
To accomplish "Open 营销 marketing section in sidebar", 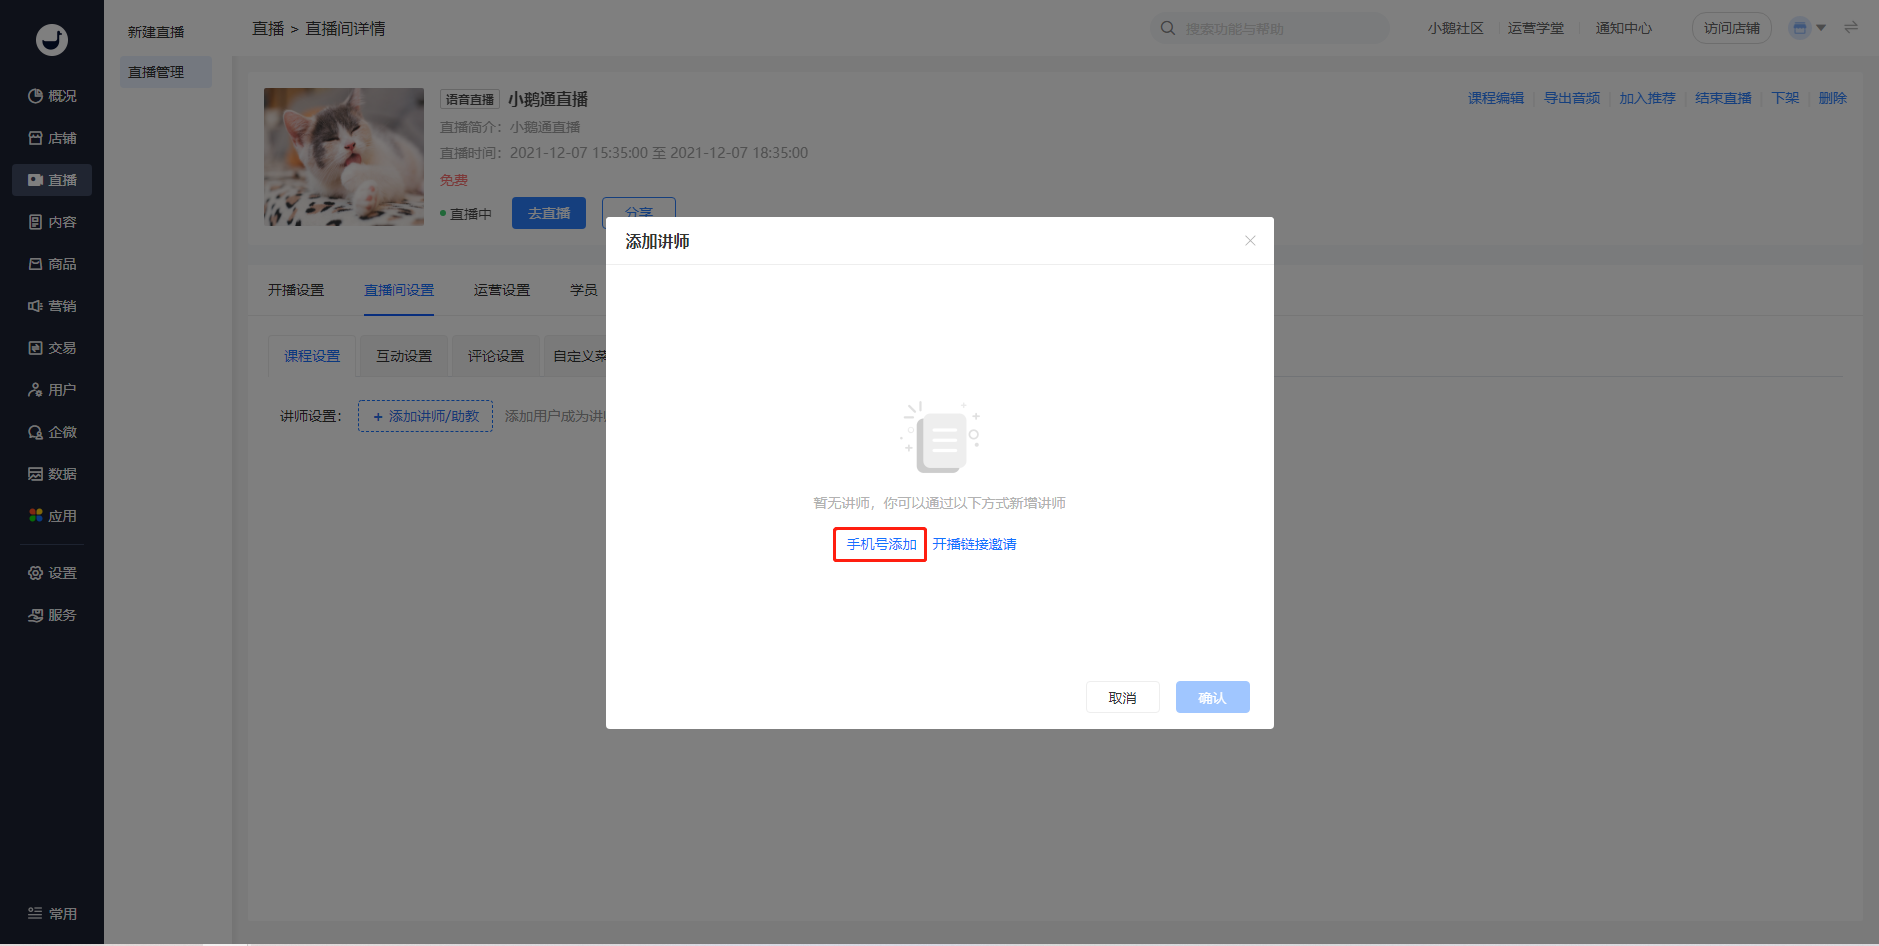I will pyautogui.click(x=52, y=306).
